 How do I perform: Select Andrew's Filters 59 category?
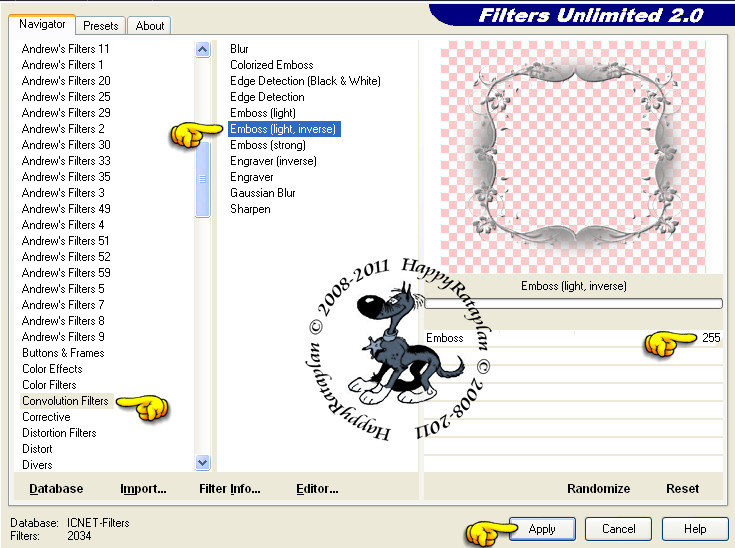click(x=66, y=272)
